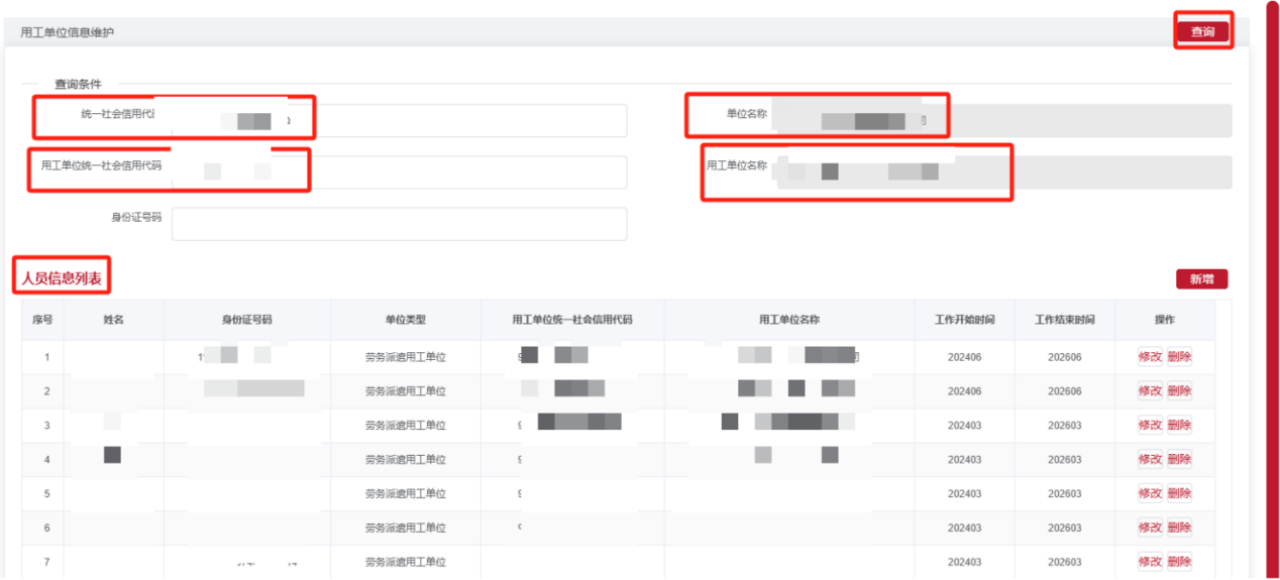Focus the 身份证号码 input field
The height and width of the screenshot is (580, 1280).
tap(399, 224)
